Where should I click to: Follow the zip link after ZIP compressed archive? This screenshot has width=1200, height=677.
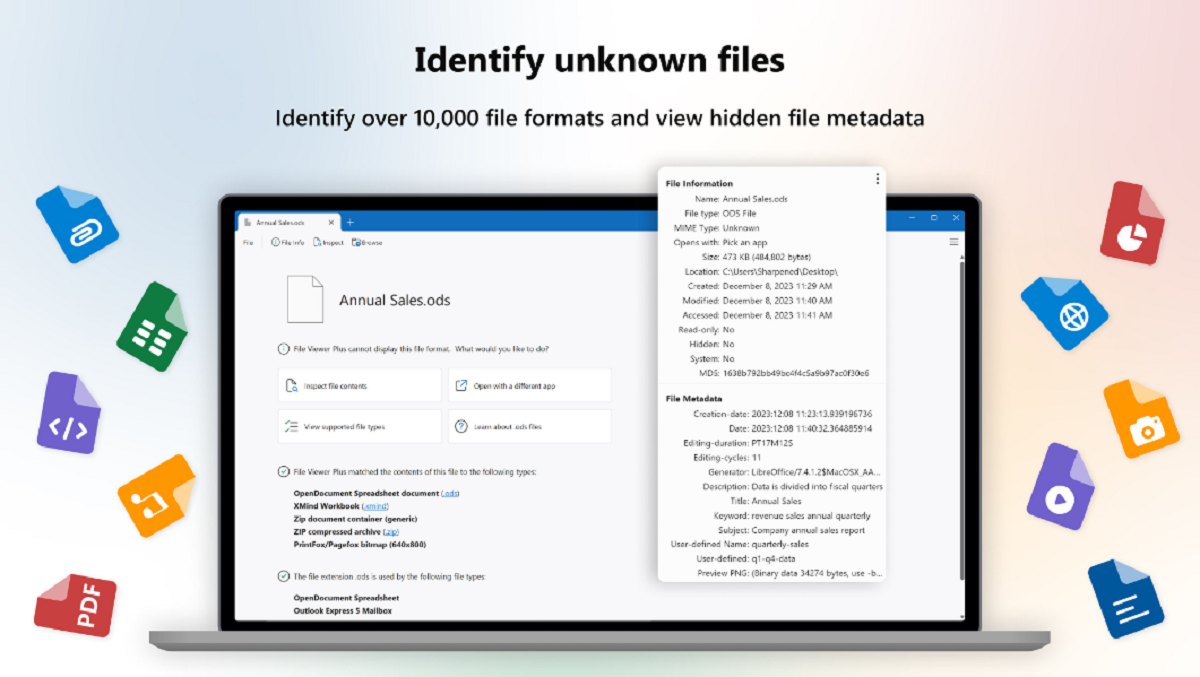pos(392,531)
